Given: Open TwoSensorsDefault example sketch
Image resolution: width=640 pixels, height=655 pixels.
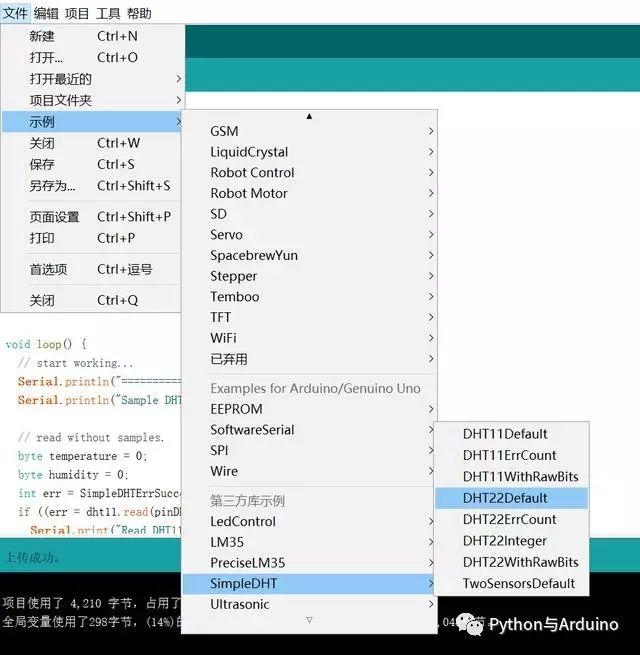Looking at the screenshot, I should 512,584.
